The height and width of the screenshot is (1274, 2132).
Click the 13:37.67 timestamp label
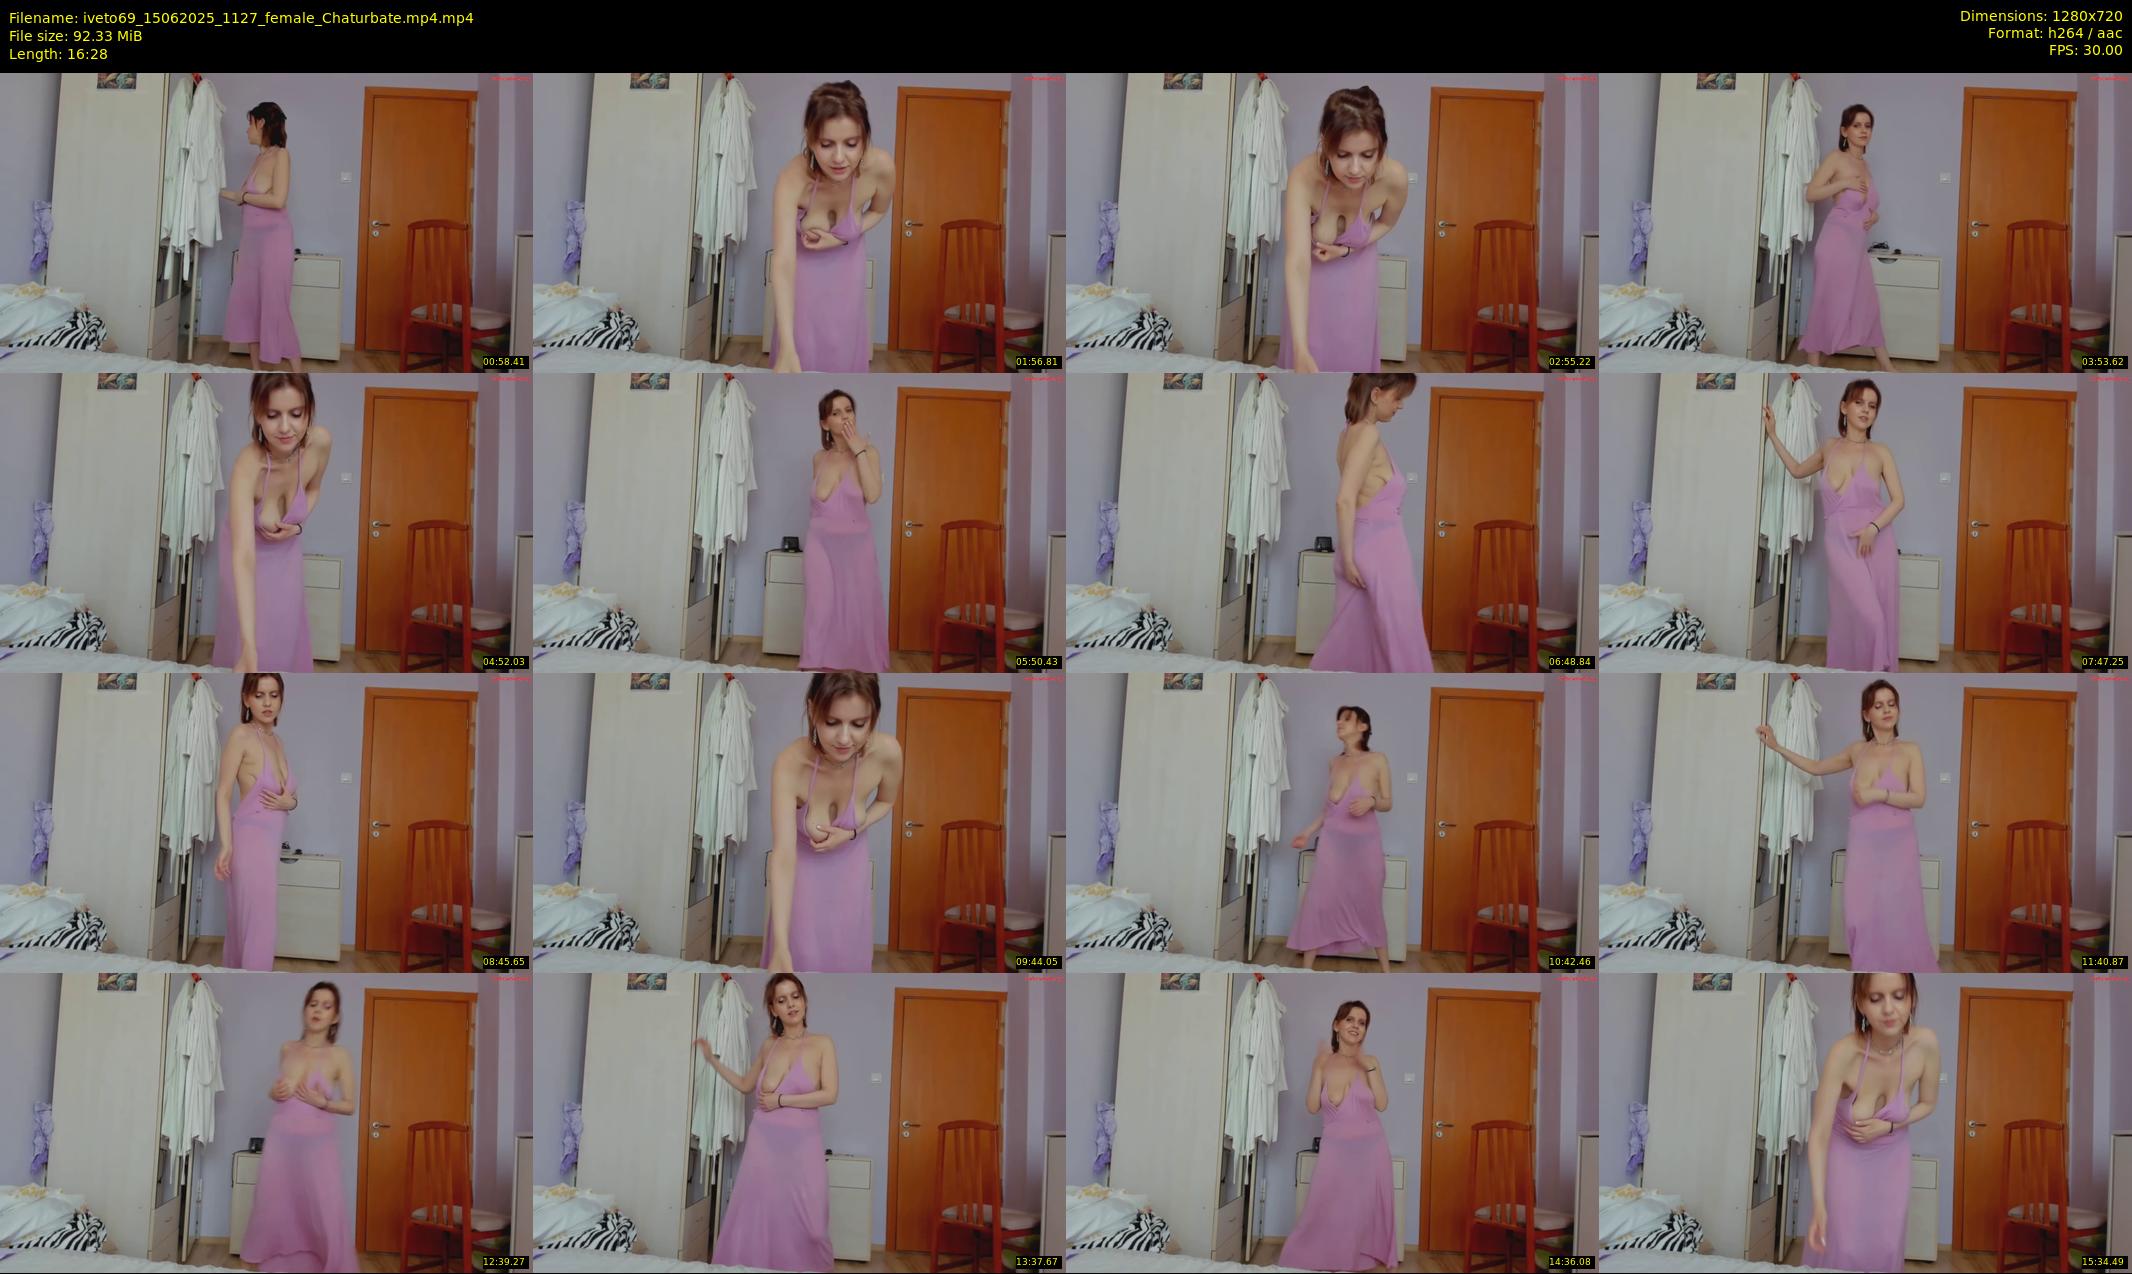1037,1261
